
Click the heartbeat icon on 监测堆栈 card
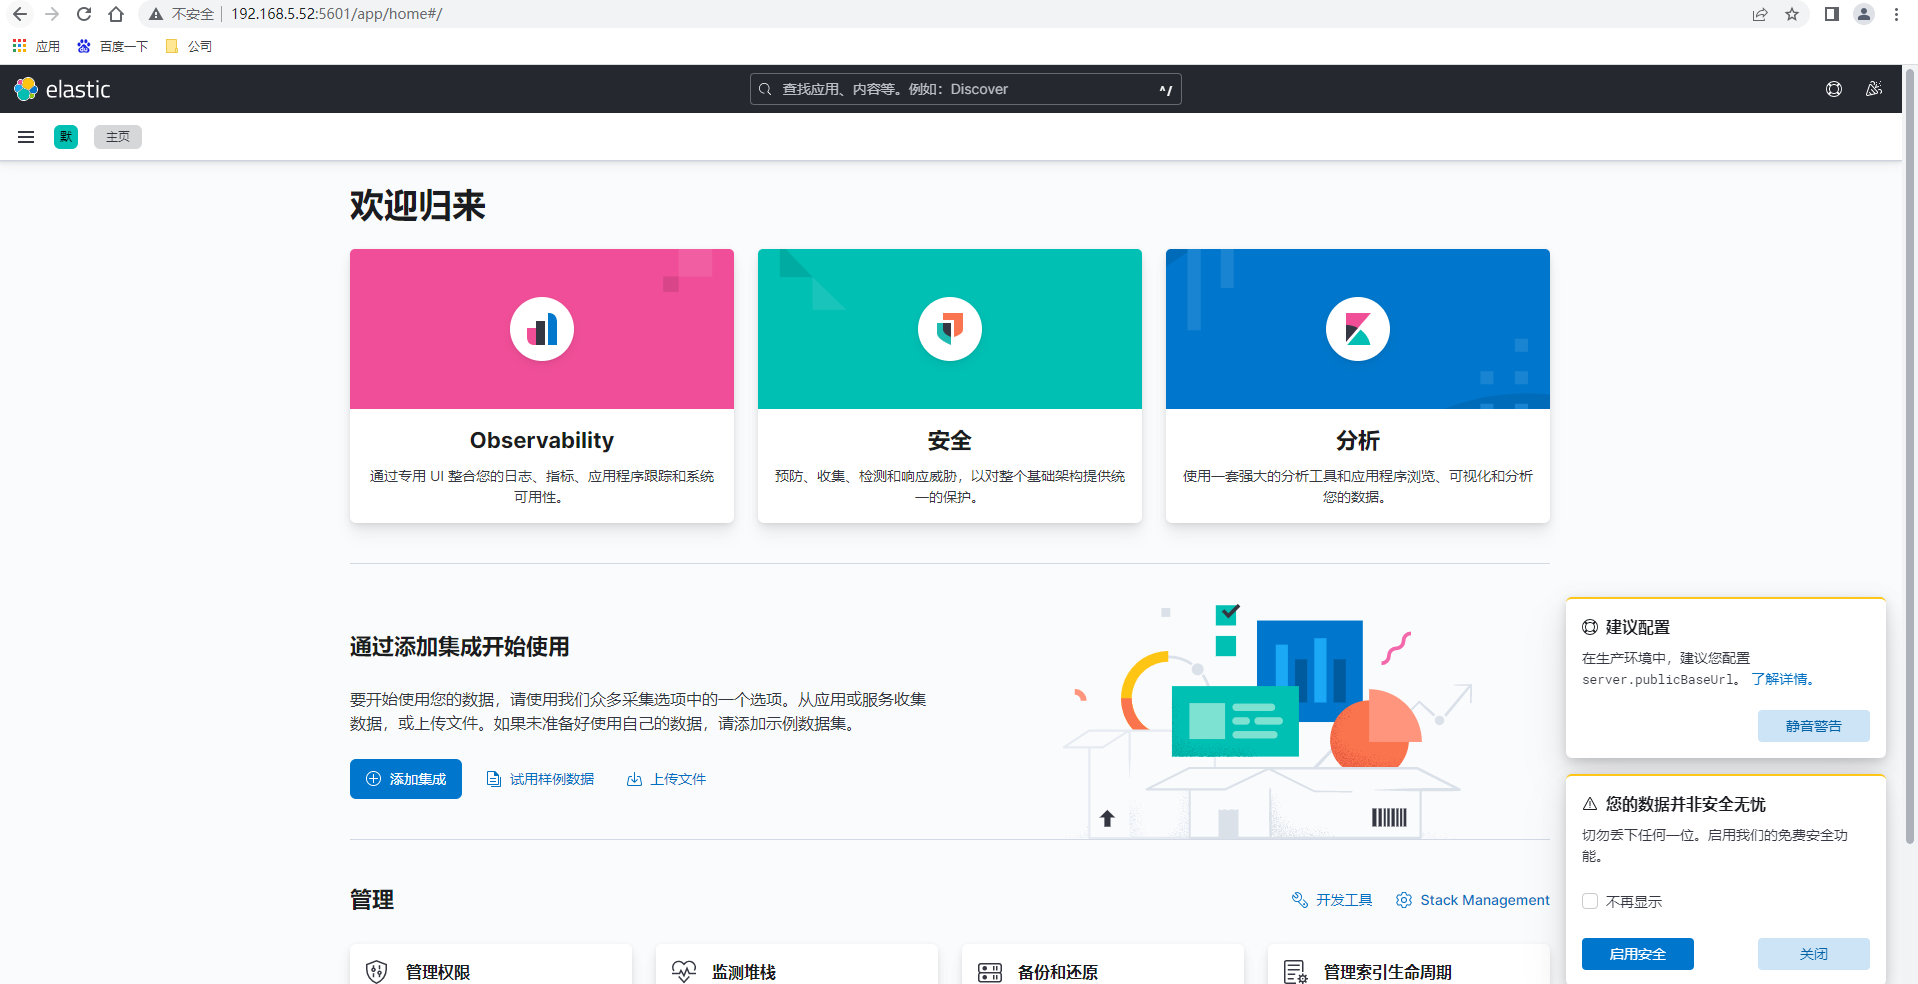pos(684,972)
